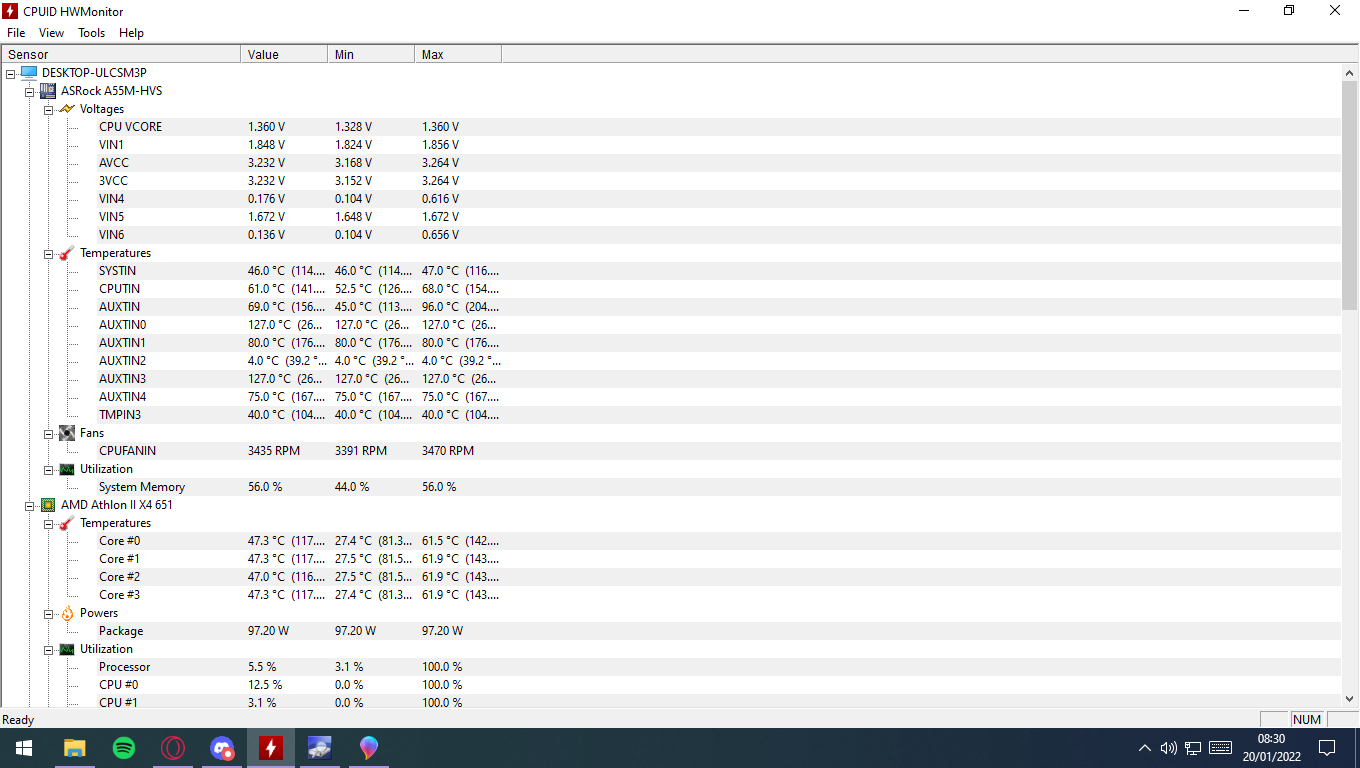Open the View menu
Image resolution: width=1360 pixels, height=768 pixels.
[x=51, y=33]
